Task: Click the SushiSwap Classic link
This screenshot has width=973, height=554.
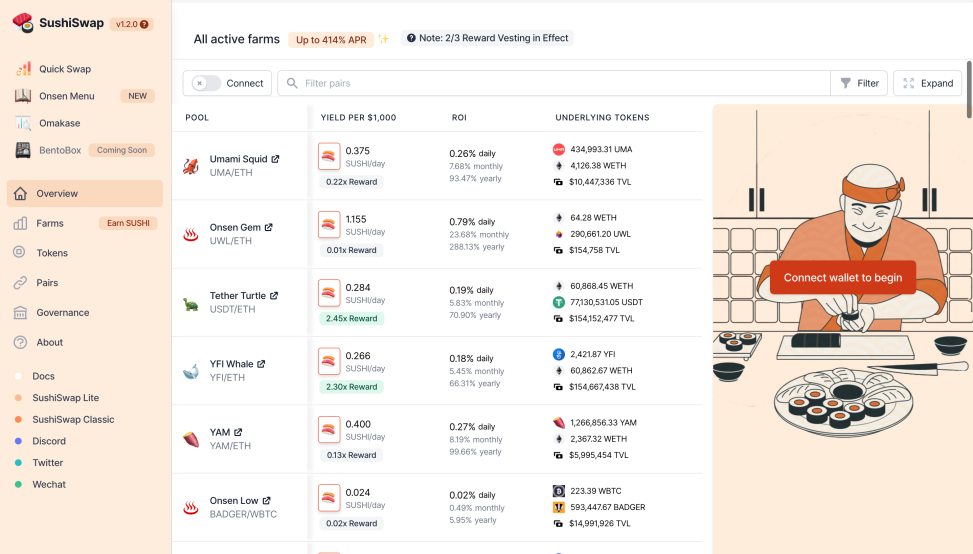Action: point(73,420)
